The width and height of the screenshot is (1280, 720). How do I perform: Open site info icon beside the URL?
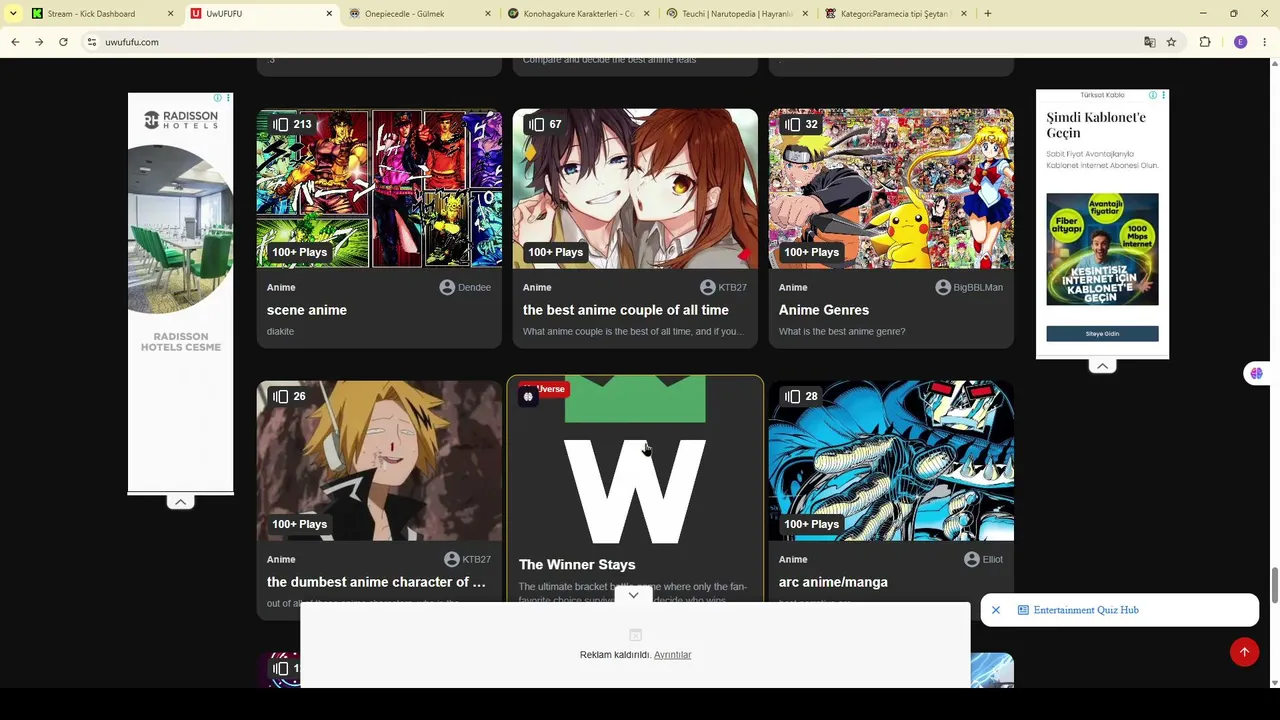click(x=91, y=42)
